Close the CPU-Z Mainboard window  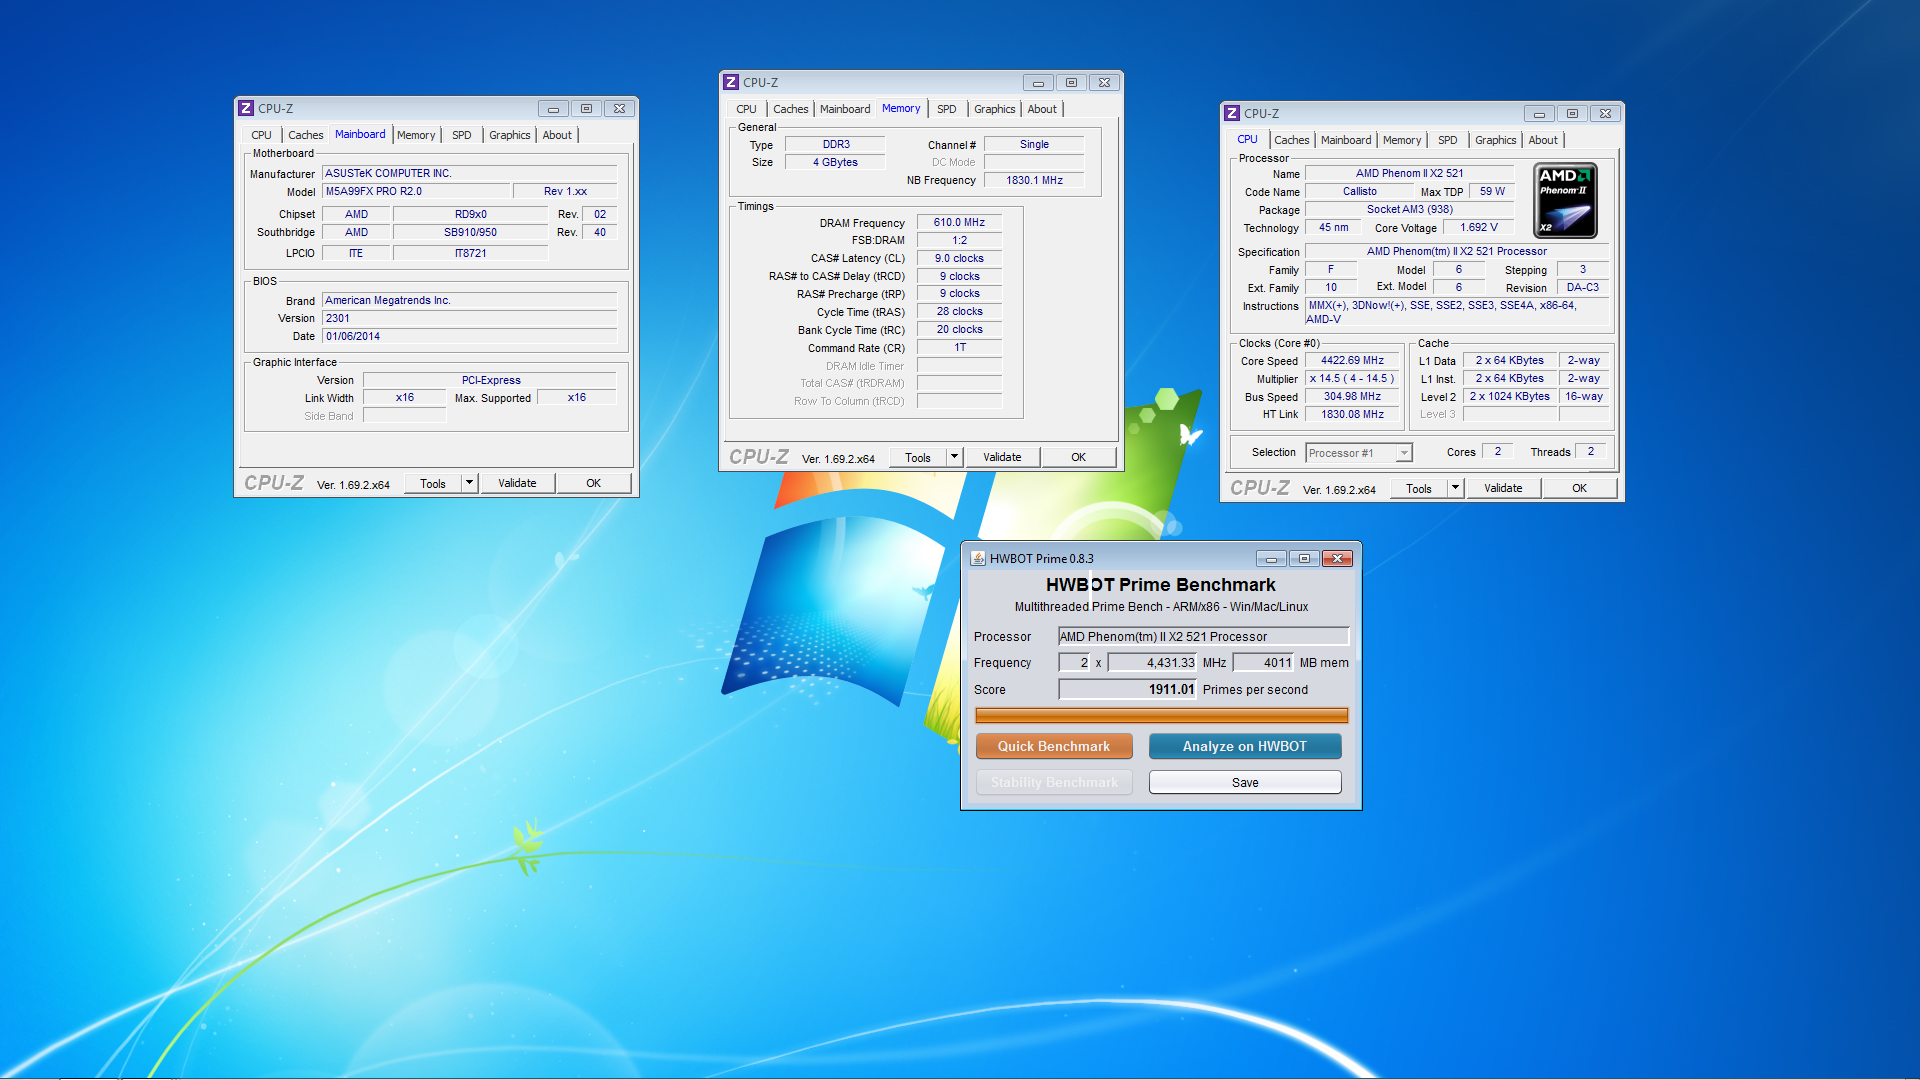[620, 108]
